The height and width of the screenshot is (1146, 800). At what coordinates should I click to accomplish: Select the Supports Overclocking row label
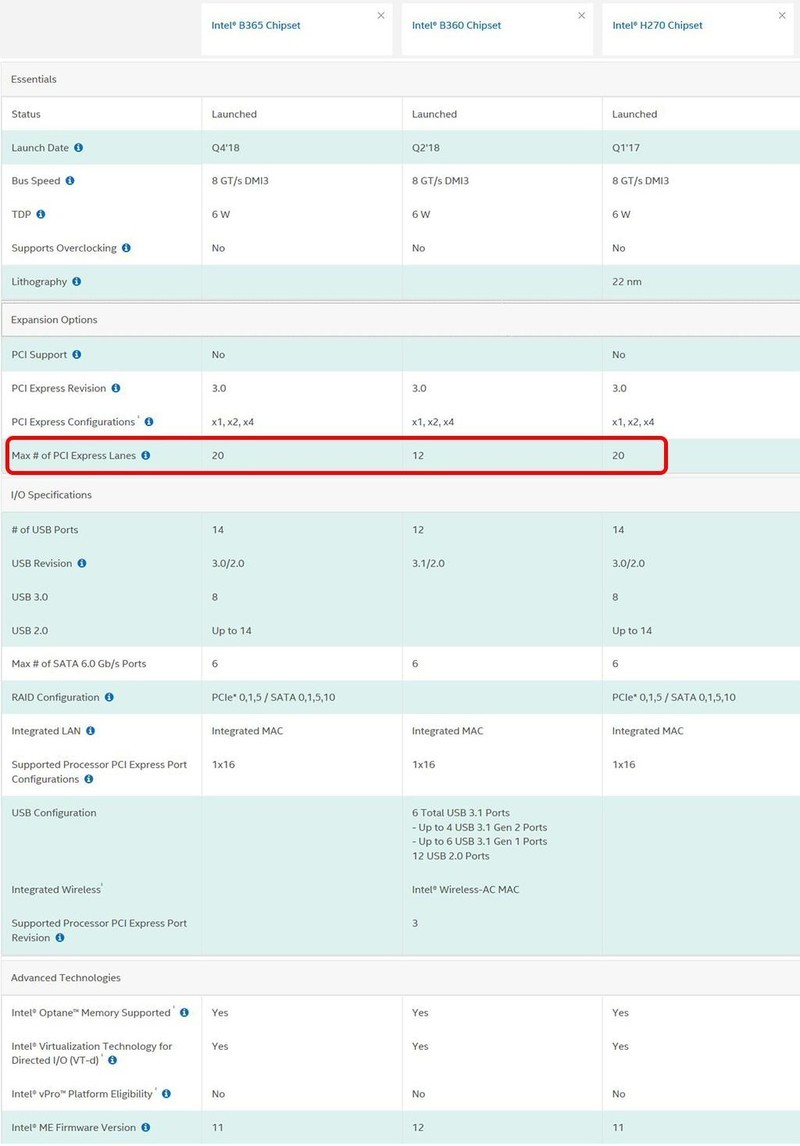(64, 248)
